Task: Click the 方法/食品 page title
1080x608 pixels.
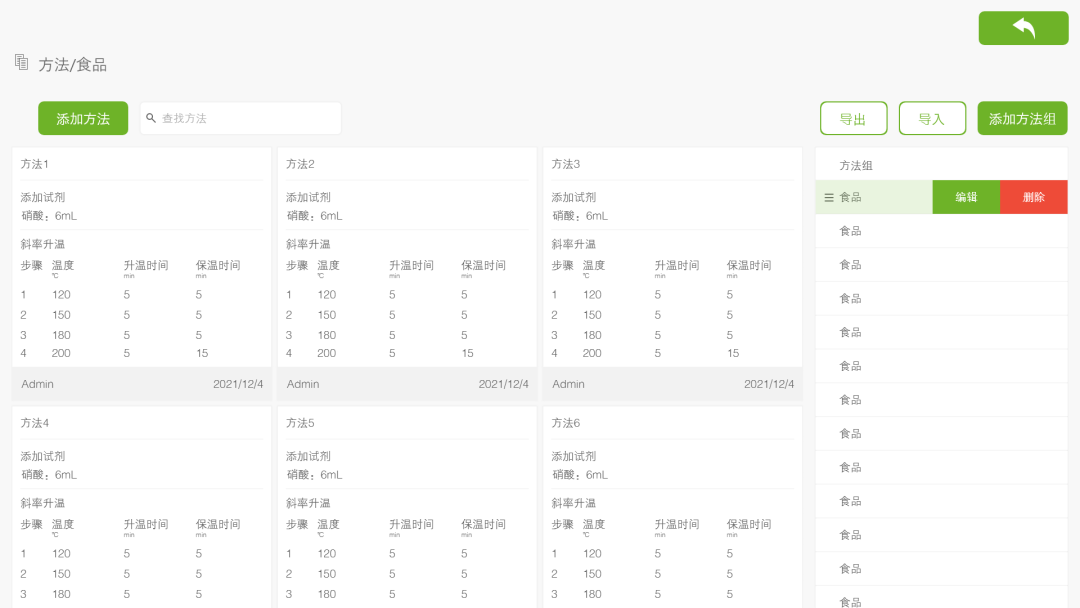Action: pyautogui.click(x=72, y=65)
